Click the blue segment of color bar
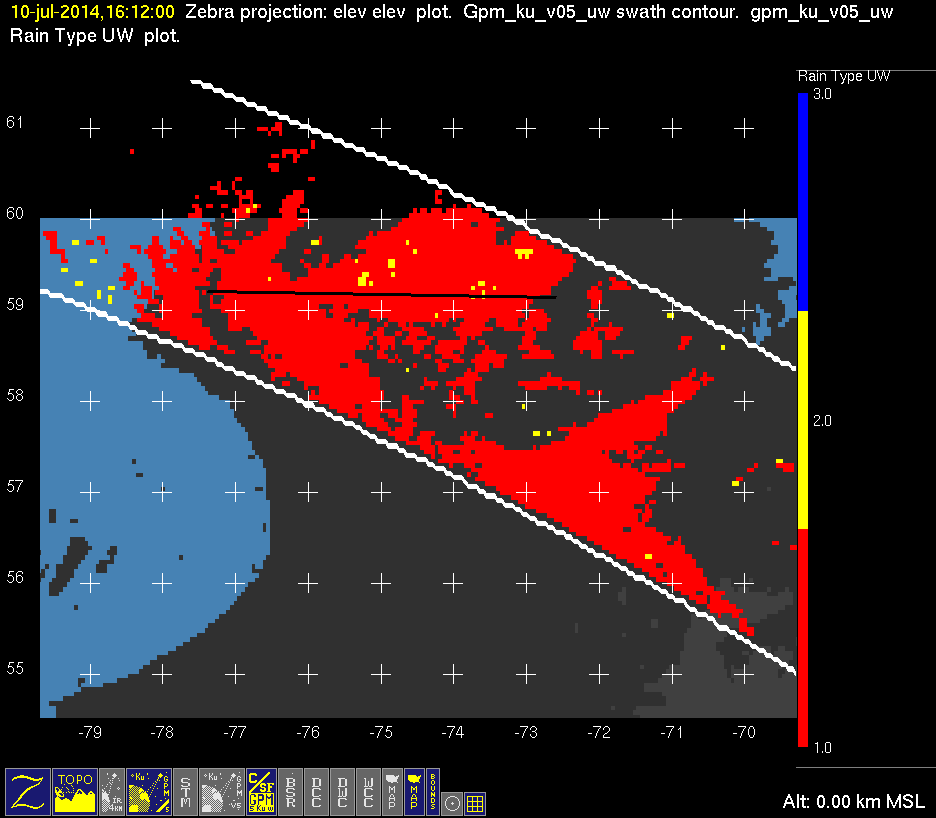This screenshot has width=936, height=818. (802, 200)
